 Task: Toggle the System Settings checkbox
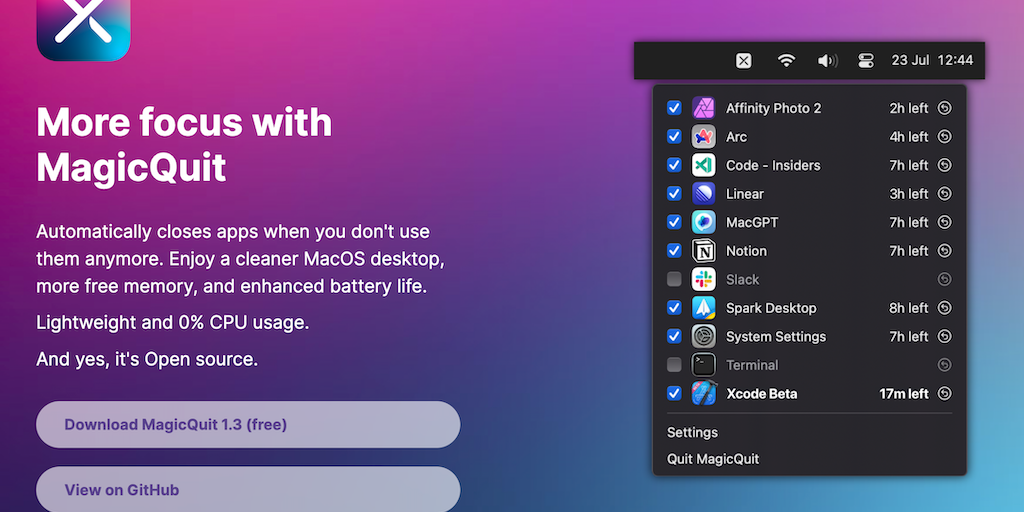674,336
